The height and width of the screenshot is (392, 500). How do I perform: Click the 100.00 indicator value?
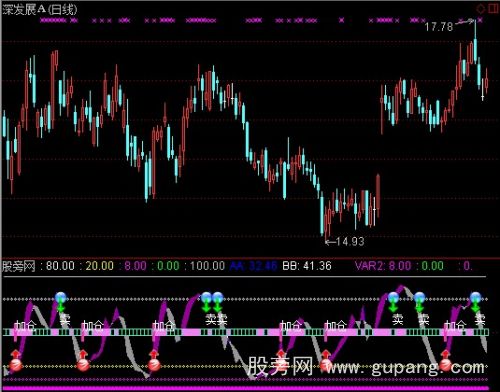tap(207, 266)
